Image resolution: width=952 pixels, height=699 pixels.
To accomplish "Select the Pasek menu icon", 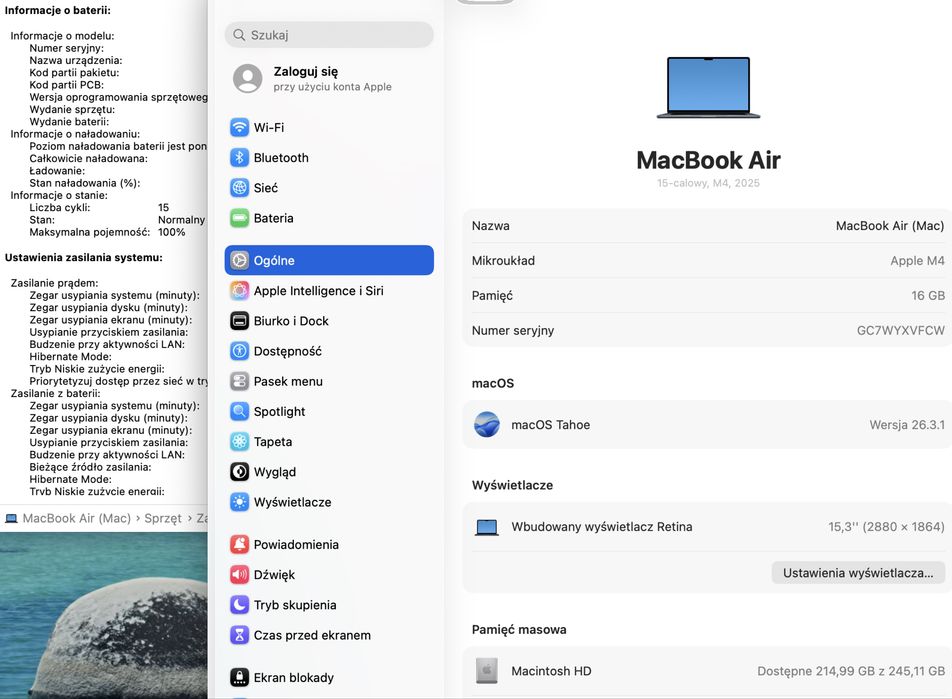I will (239, 381).
